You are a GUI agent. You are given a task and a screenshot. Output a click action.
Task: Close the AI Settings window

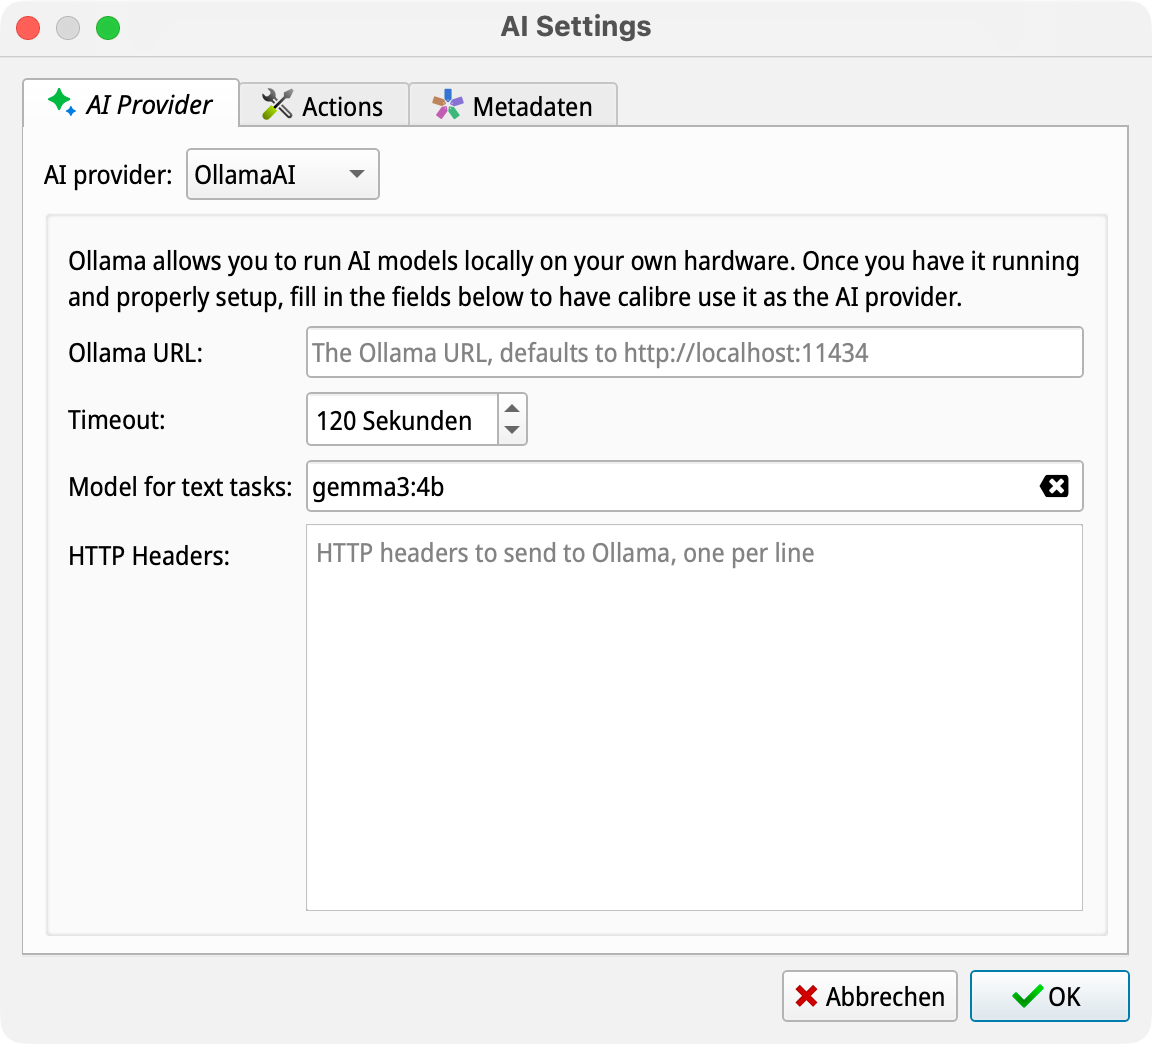tap(28, 28)
